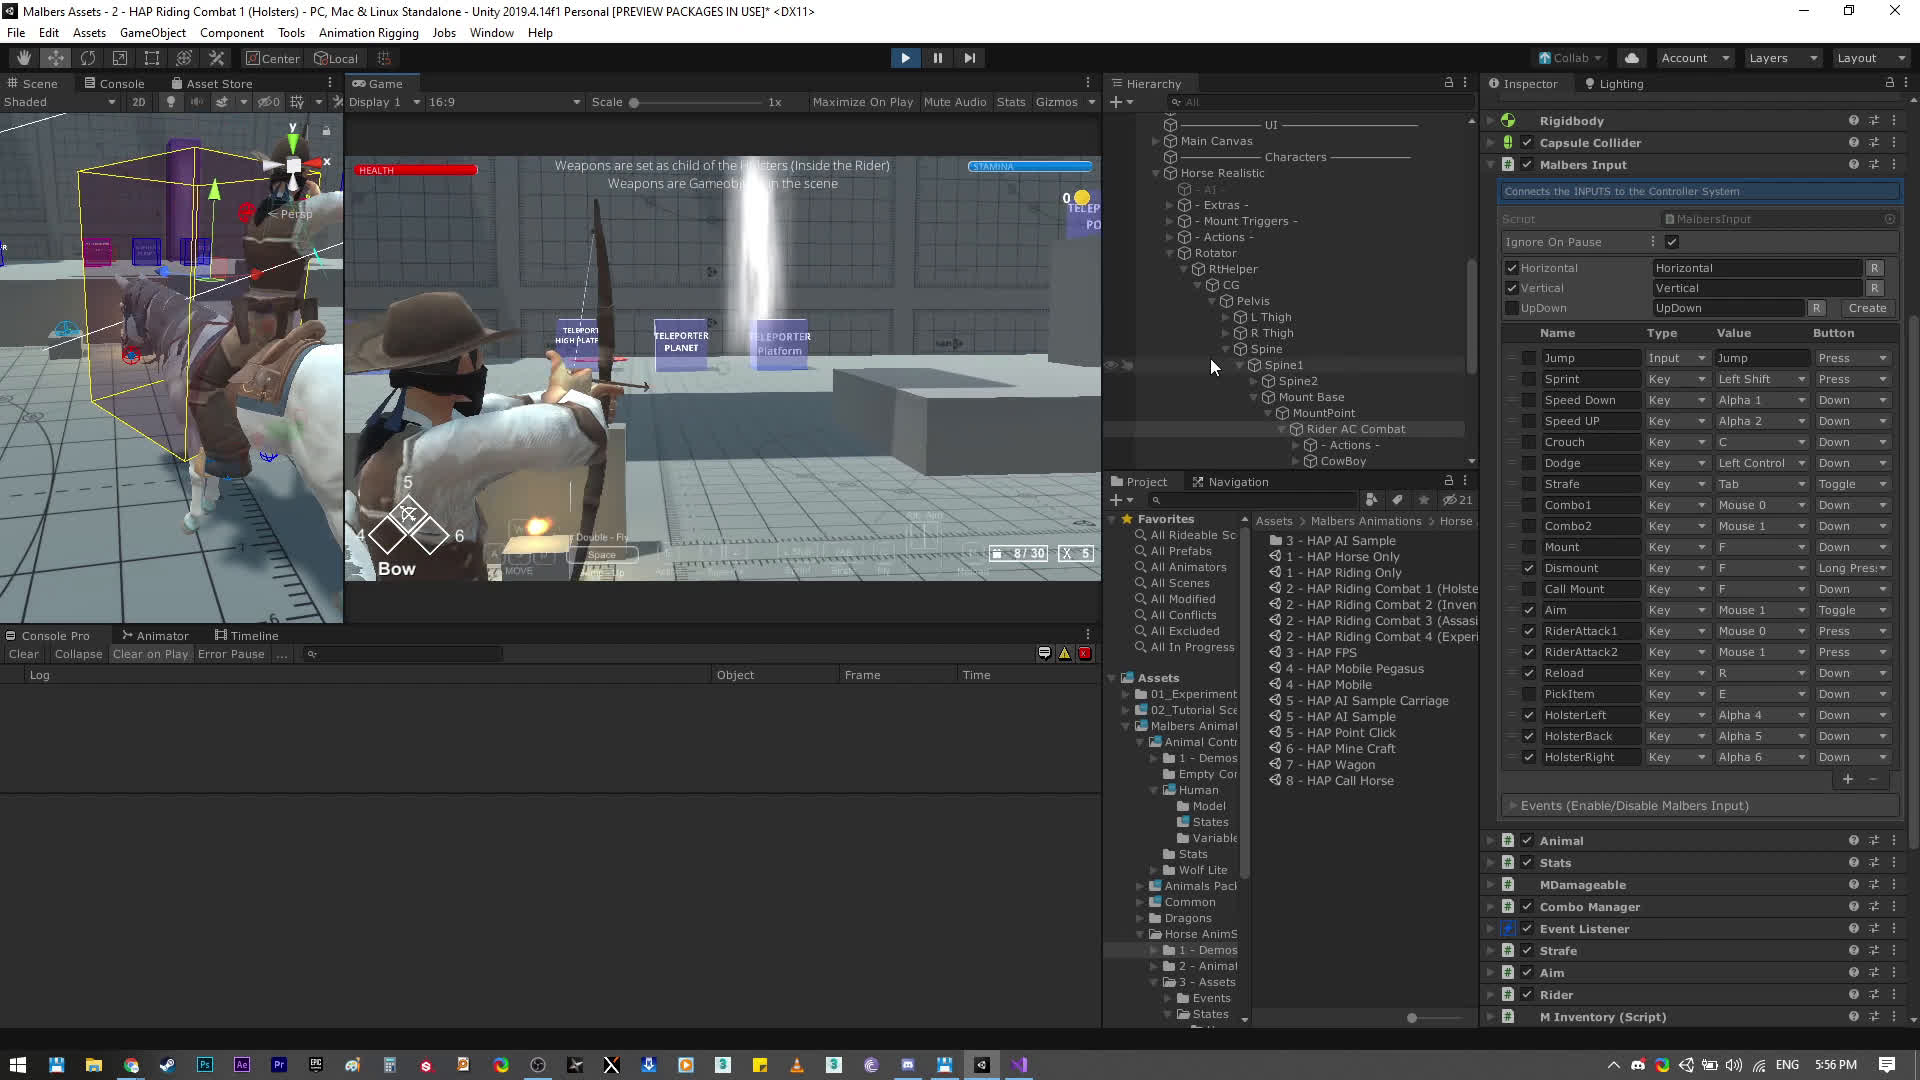Click the Step frame button
1920x1080 pixels.
(x=969, y=58)
